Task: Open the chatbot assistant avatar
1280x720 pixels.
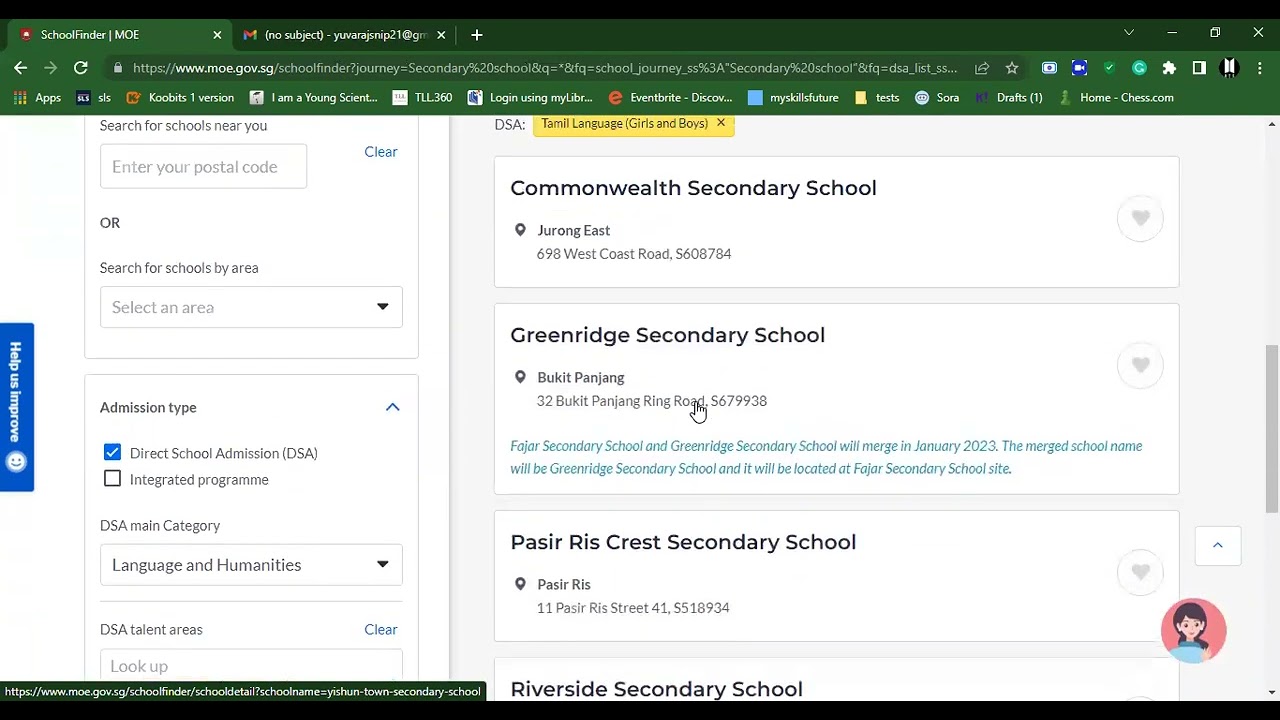Action: point(1193,631)
